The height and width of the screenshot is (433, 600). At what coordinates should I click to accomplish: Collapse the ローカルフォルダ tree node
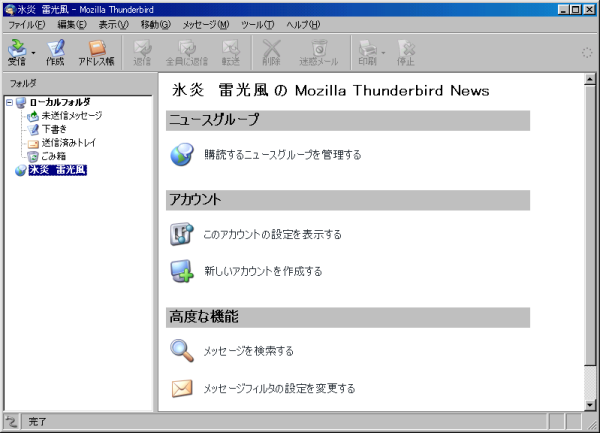[x=10, y=103]
